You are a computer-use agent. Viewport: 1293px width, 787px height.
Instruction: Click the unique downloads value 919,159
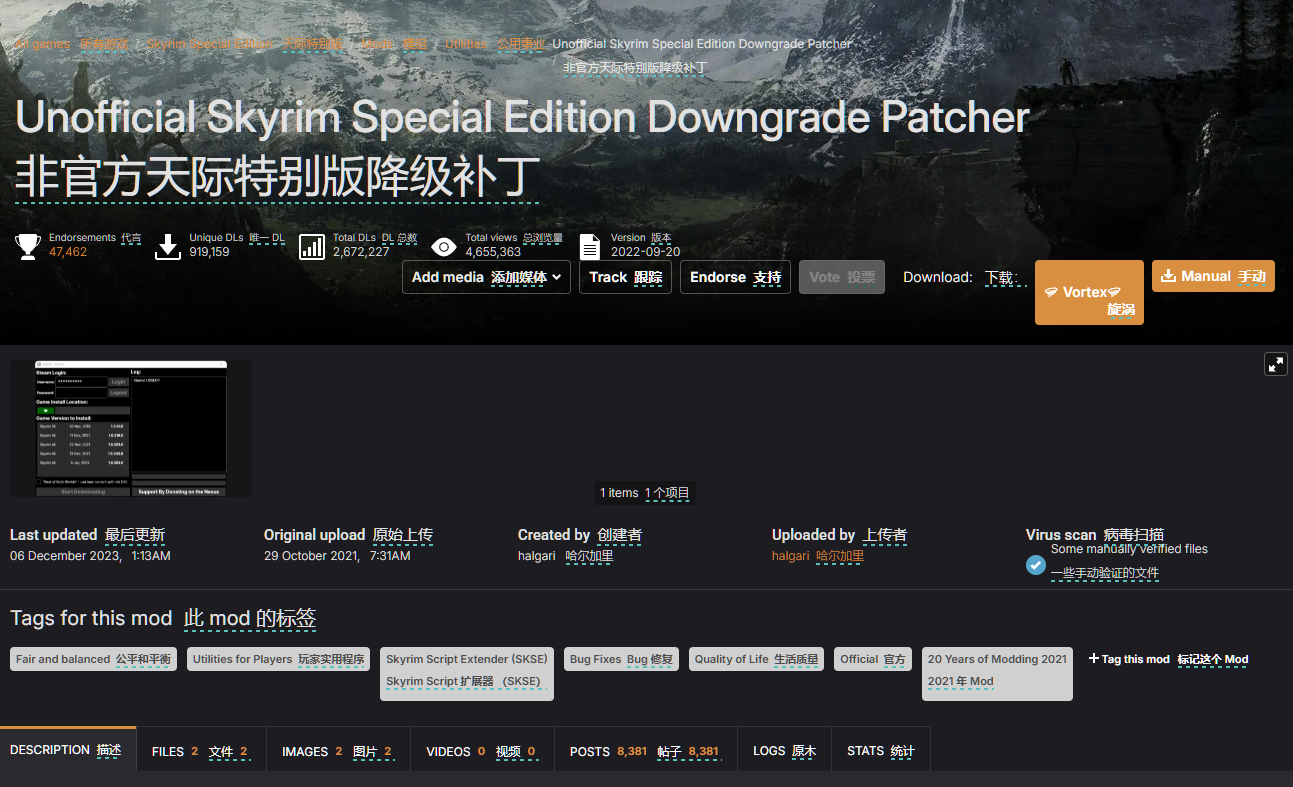click(x=209, y=252)
